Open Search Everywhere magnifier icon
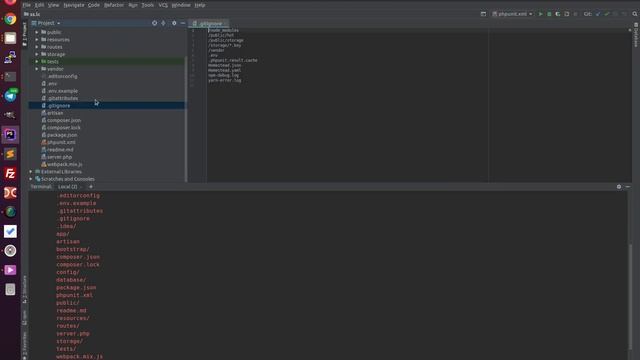Image resolution: width=640 pixels, height=360 pixels. tap(635, 14)
